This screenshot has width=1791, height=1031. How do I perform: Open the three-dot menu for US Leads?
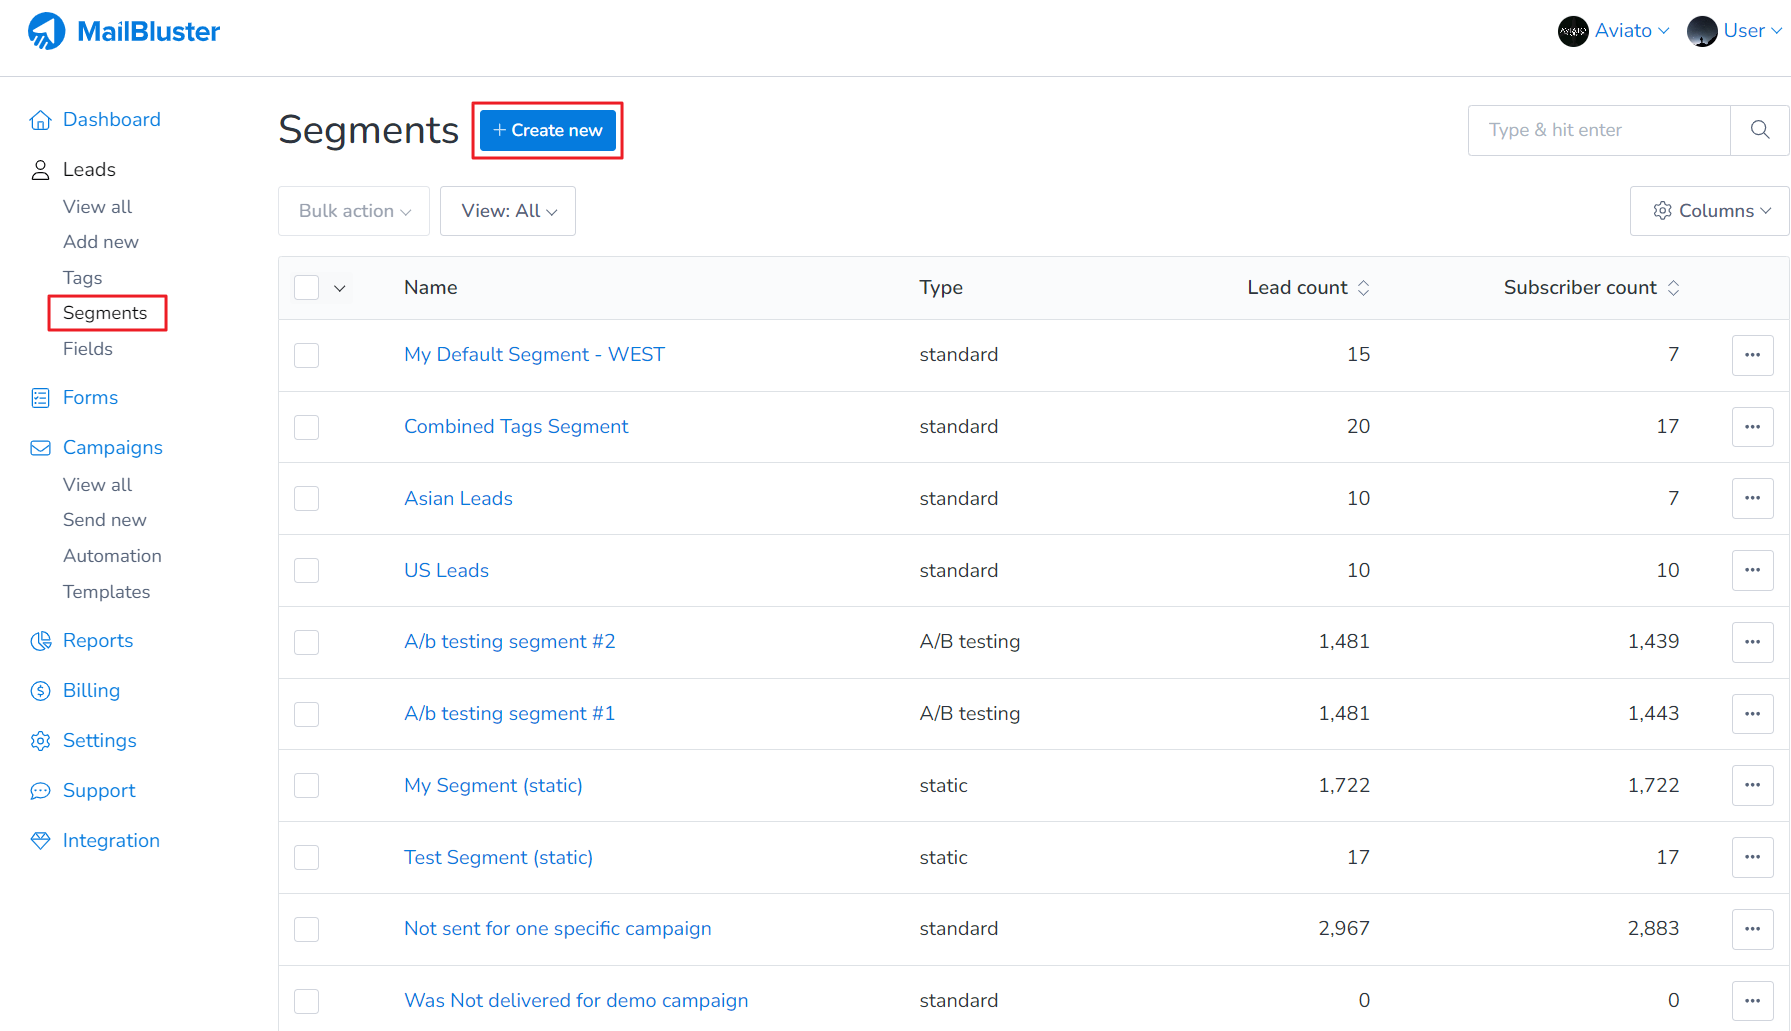tap(1752, 570)
